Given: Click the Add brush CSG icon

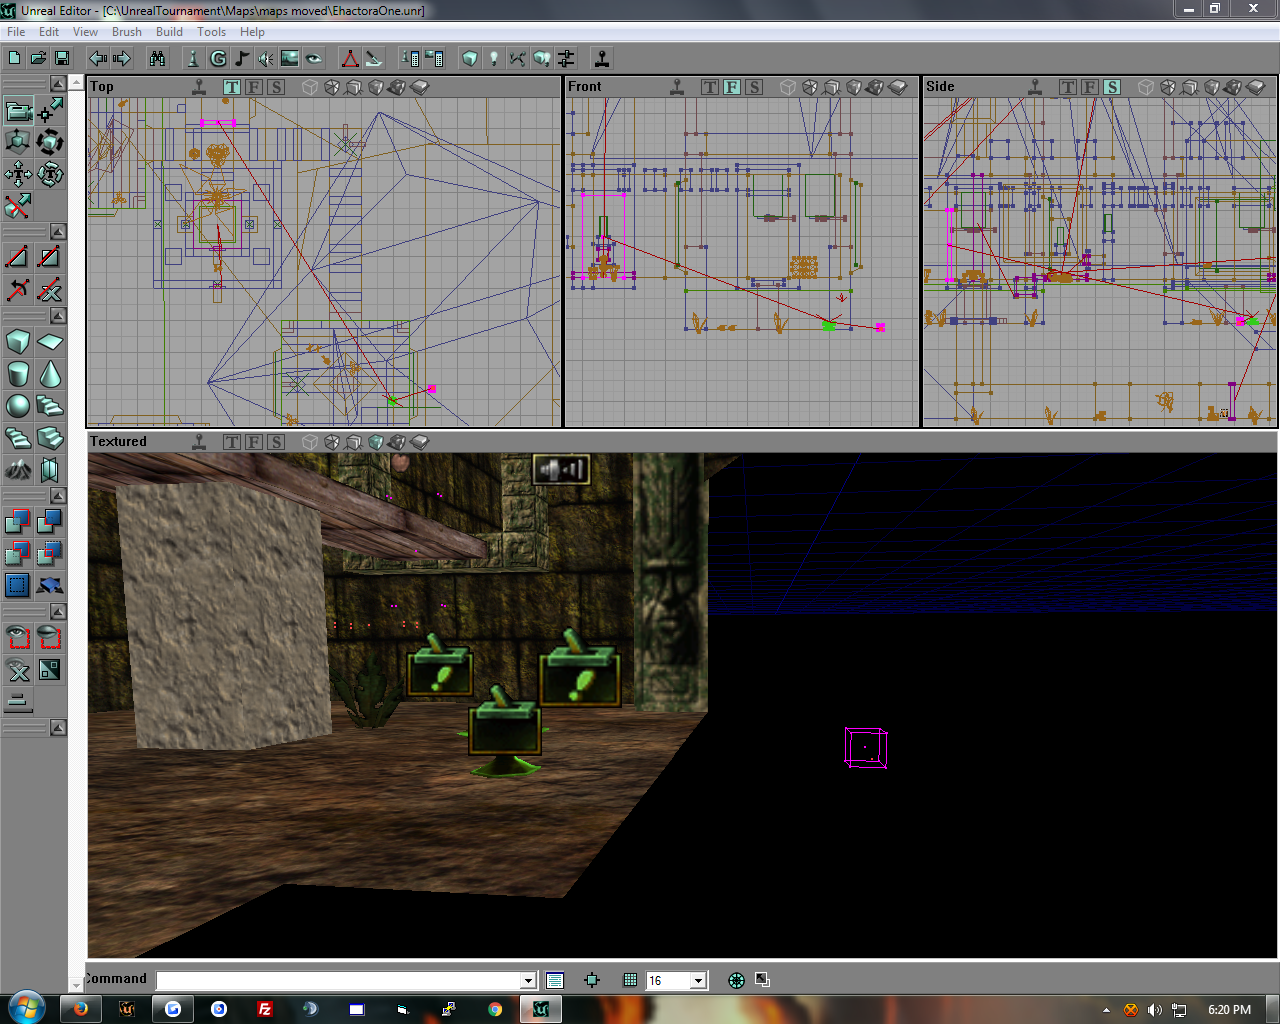Looking at the screenshot, I should [x=18, y=521].
